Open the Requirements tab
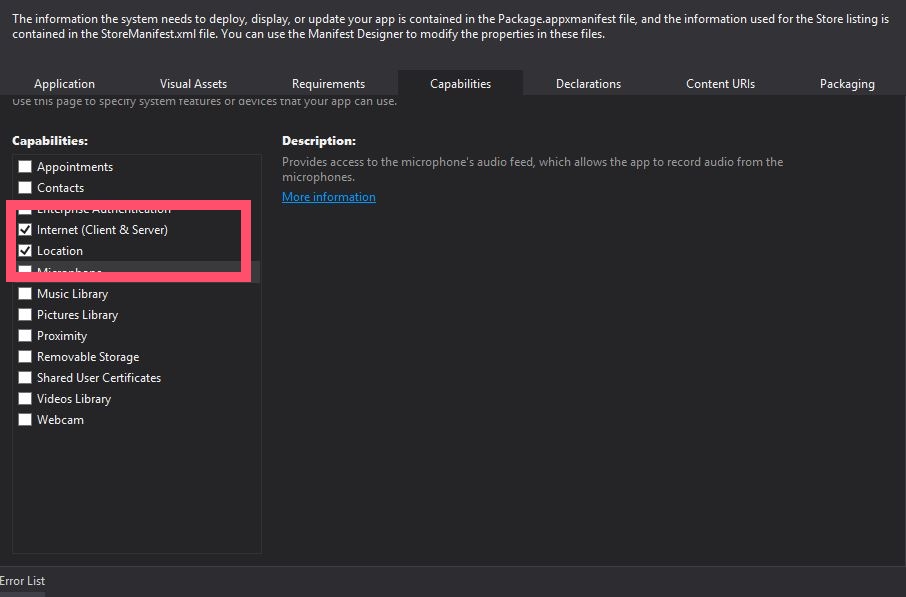 tap(328, 84)
